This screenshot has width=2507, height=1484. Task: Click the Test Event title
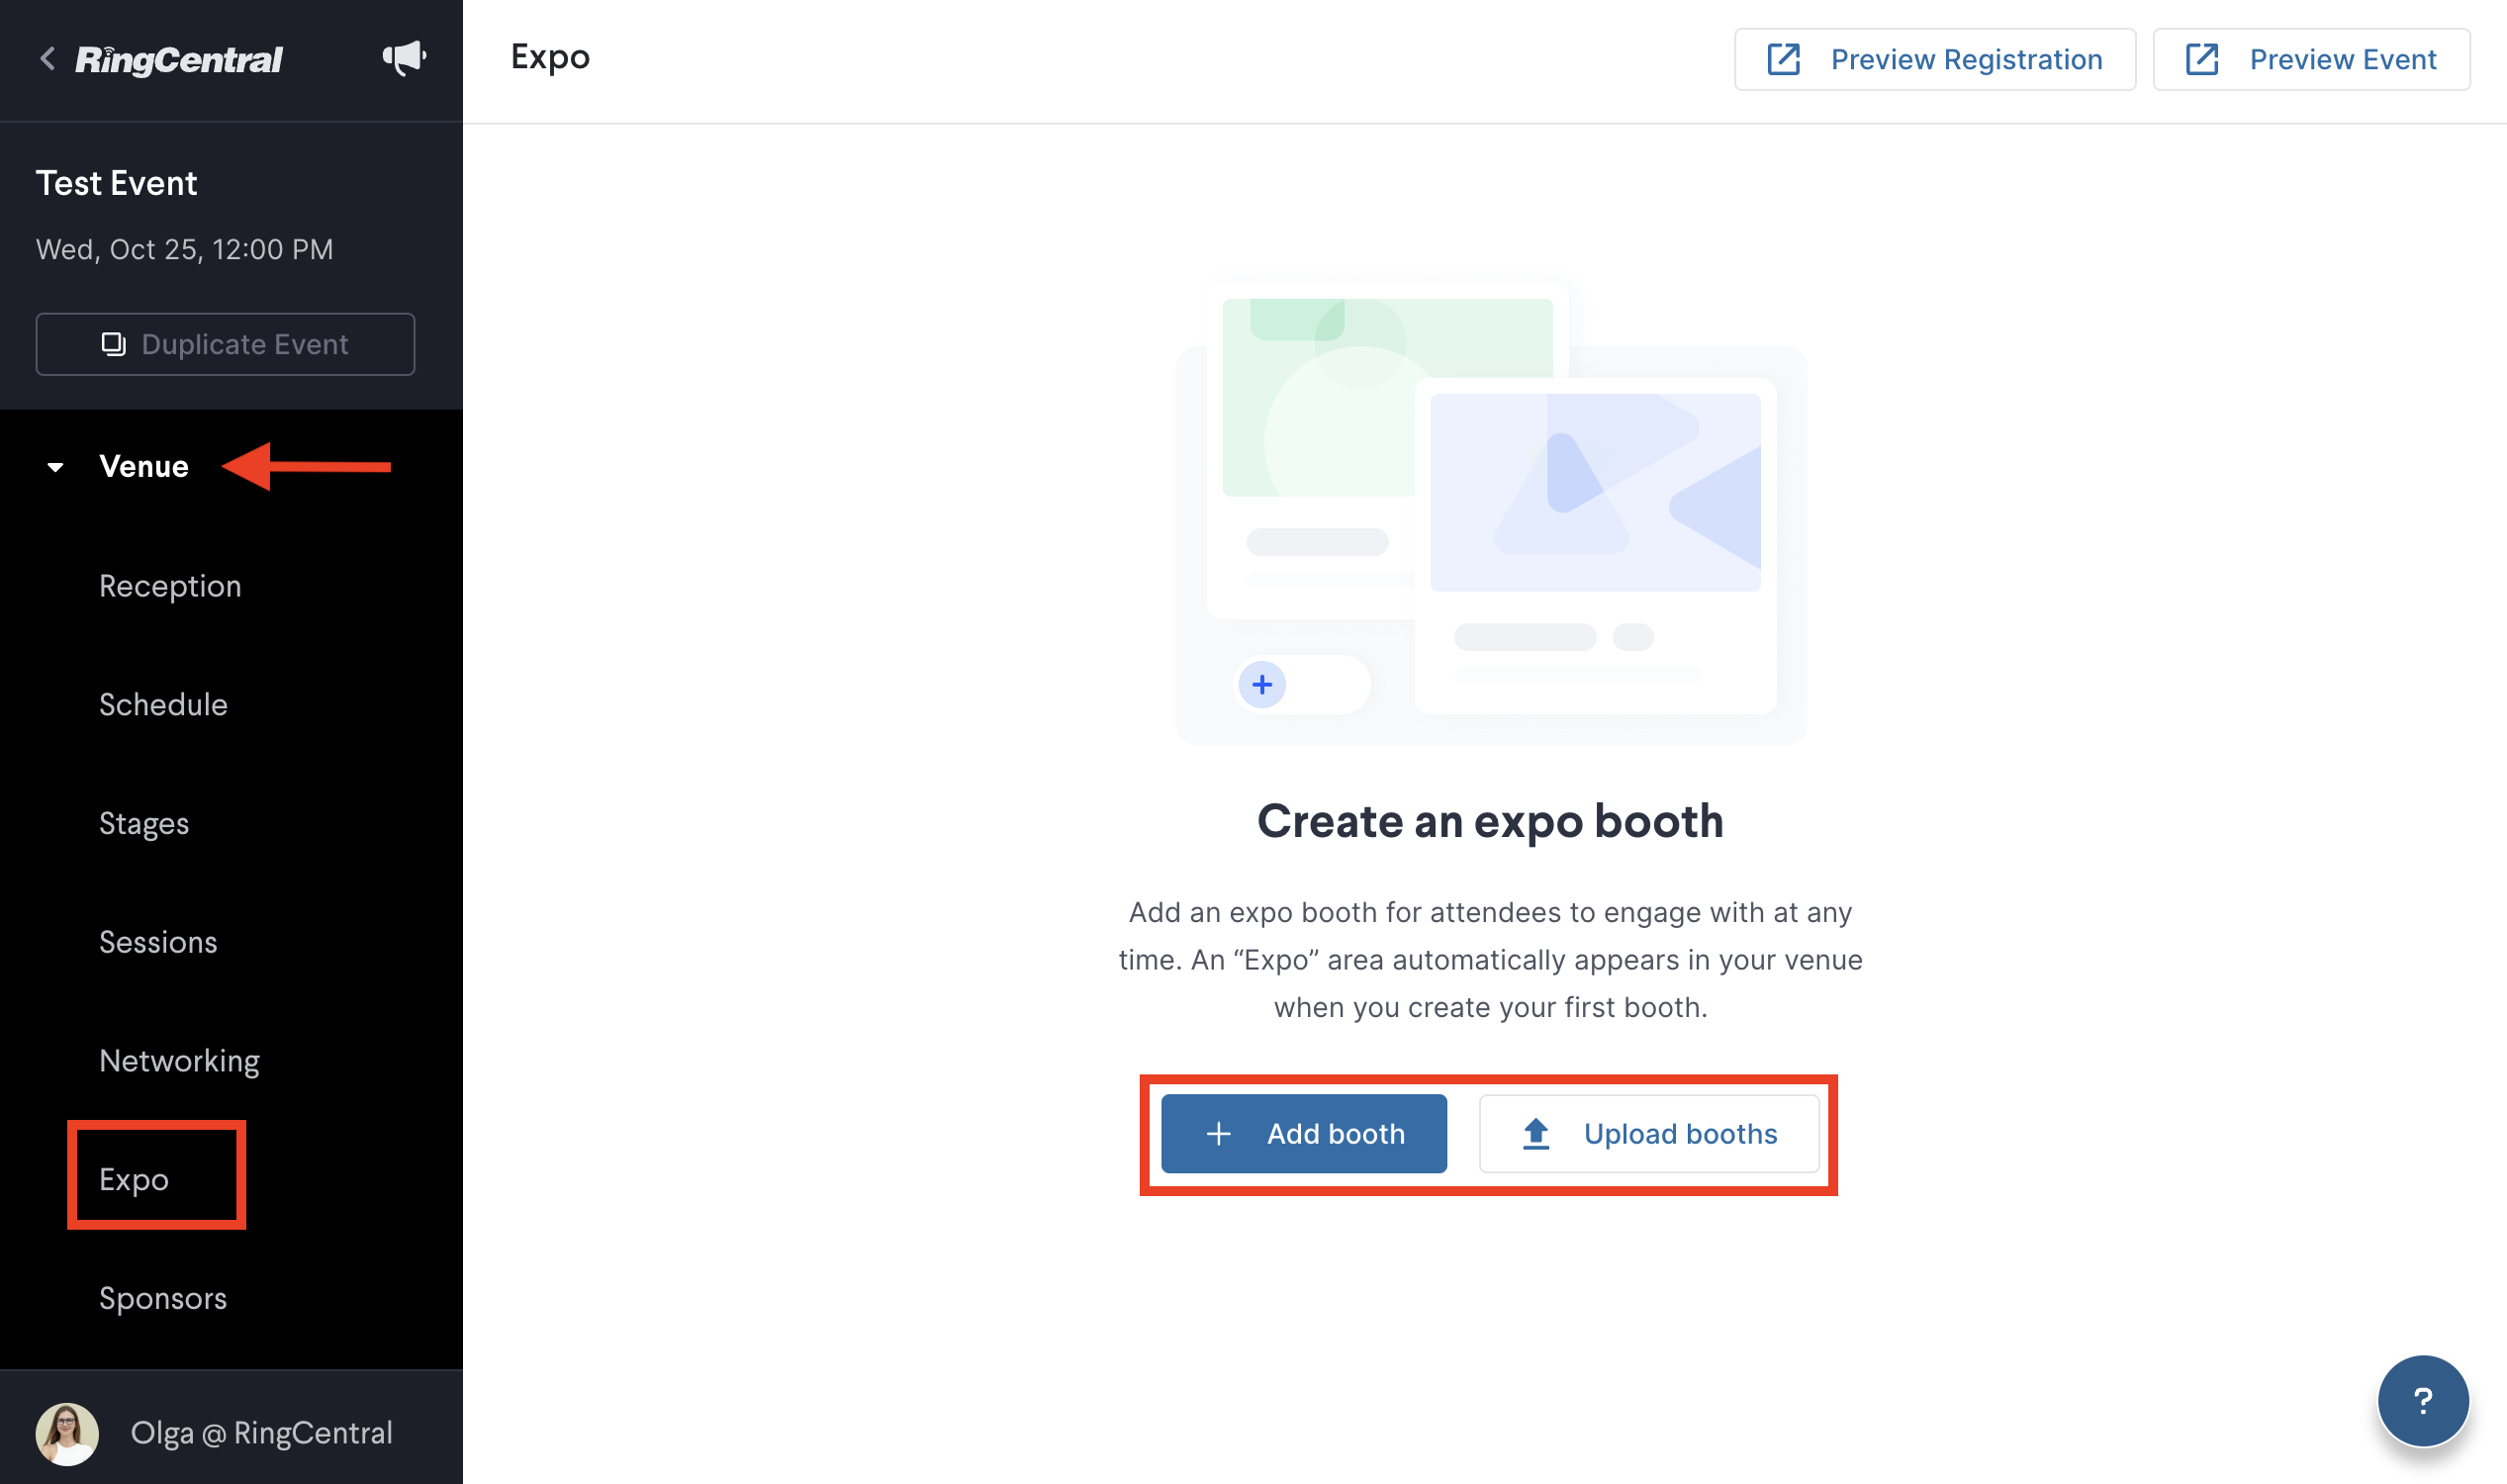click(x=117, y=183)
